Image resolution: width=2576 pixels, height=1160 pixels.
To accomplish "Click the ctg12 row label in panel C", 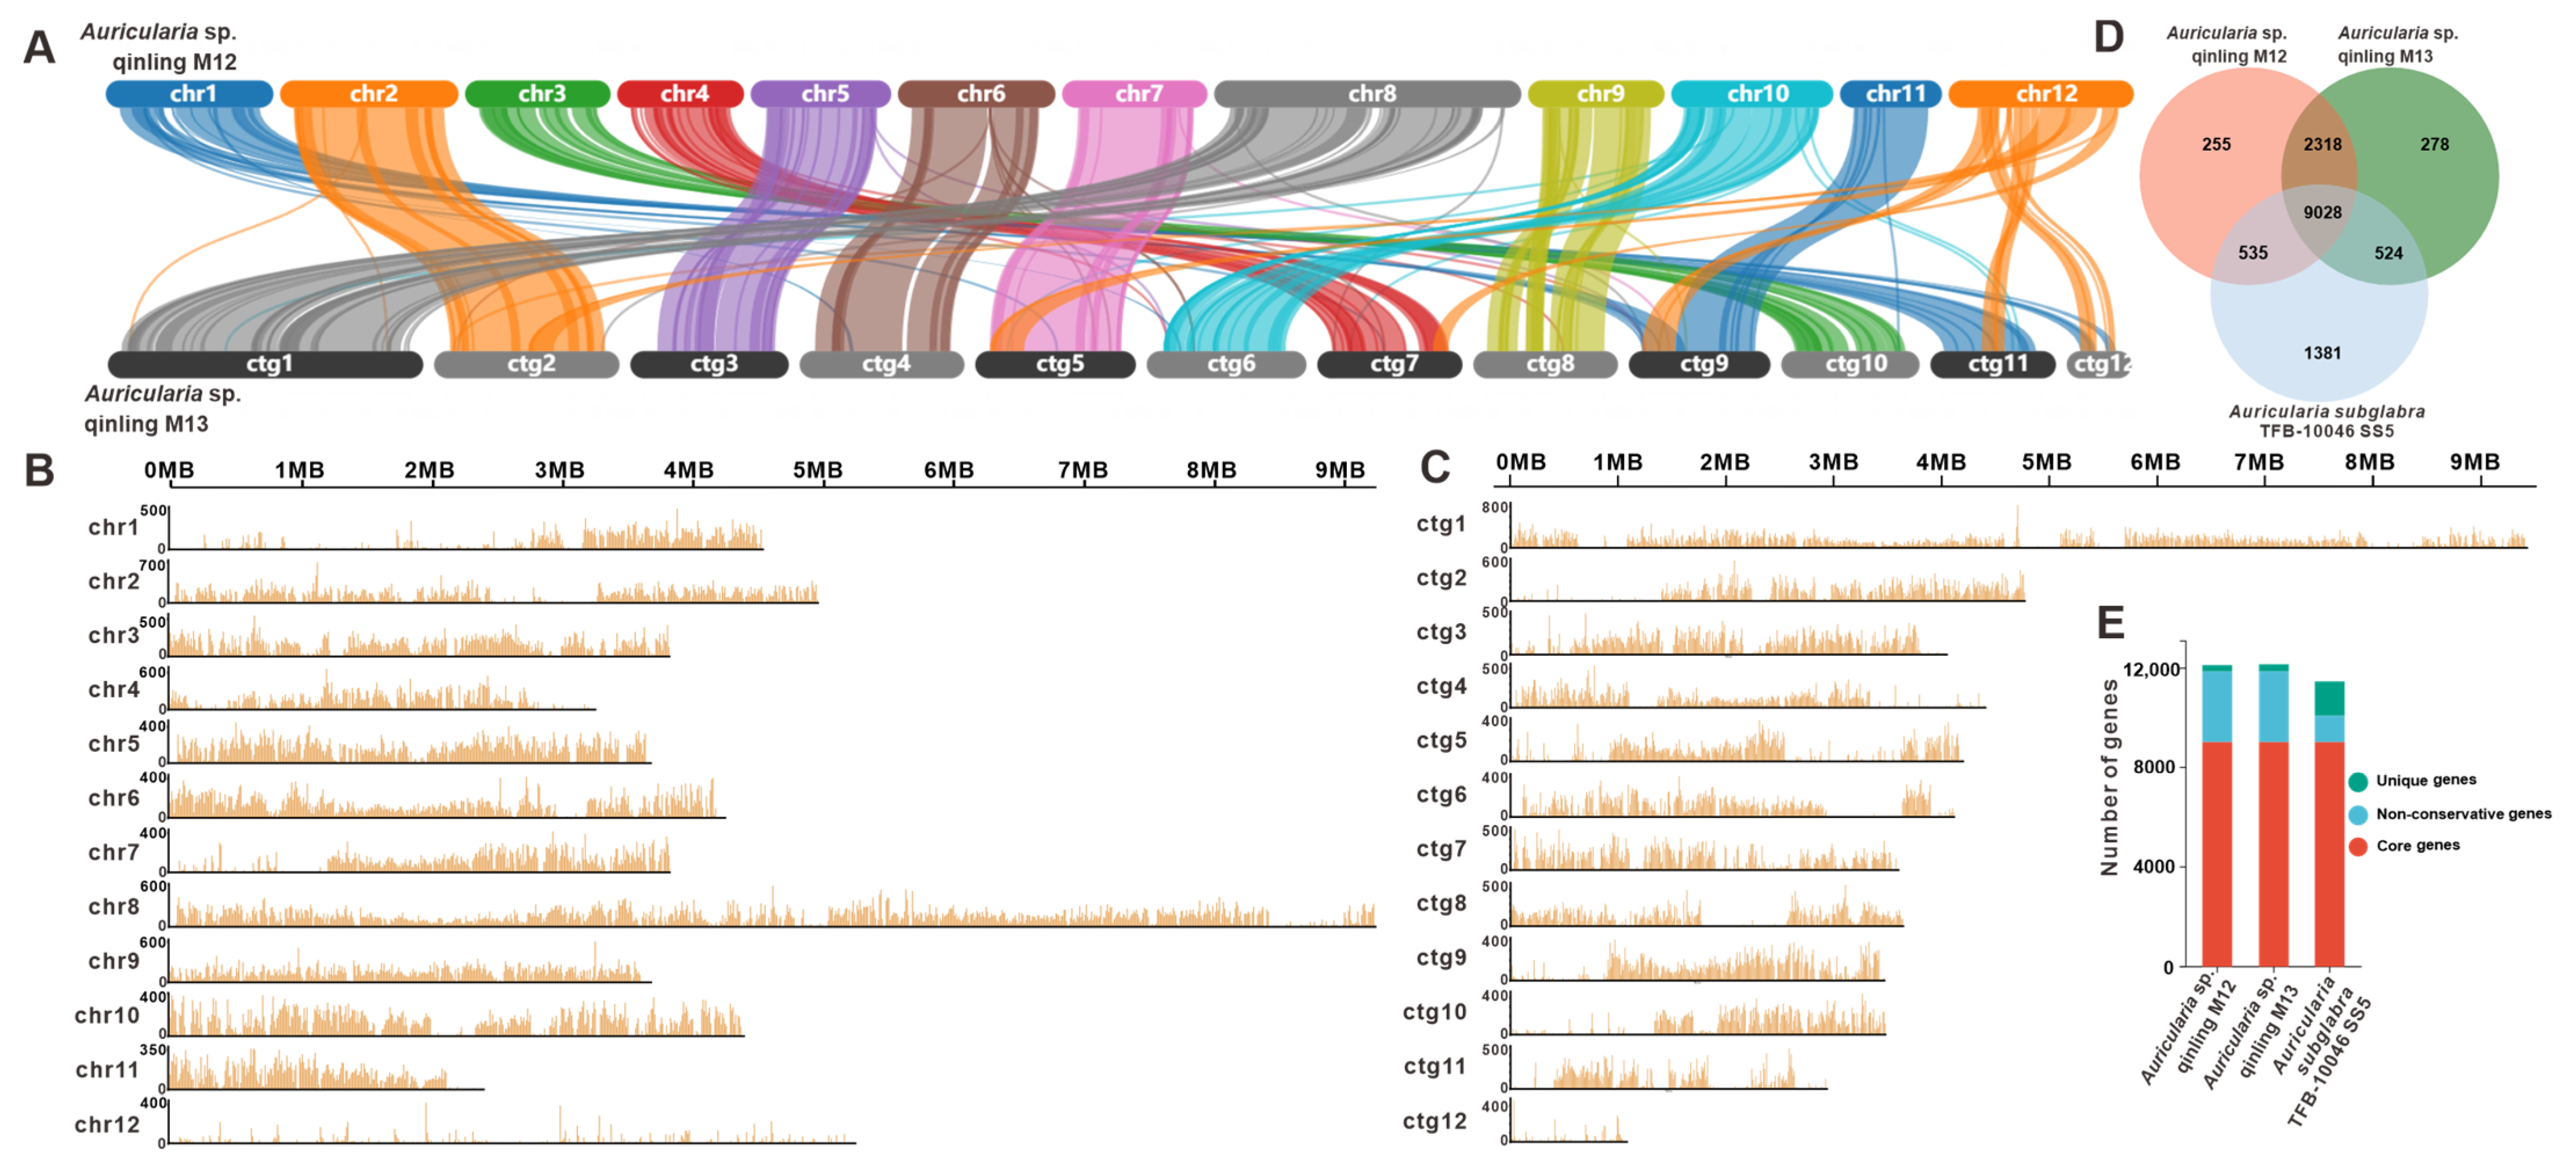I will click(1434, 1121).
